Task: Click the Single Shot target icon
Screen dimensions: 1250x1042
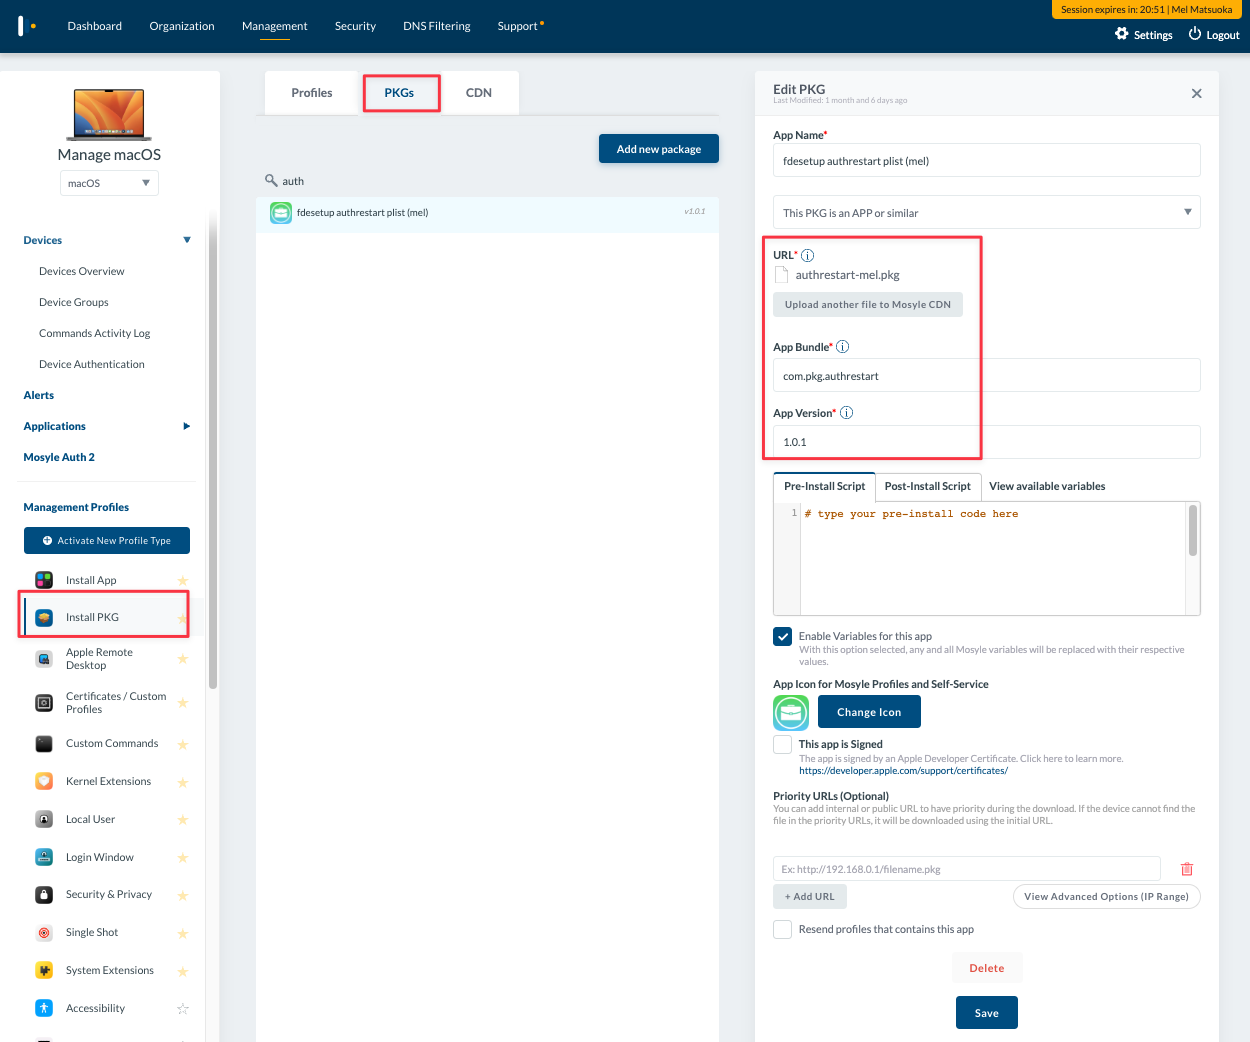Action: pyautogui.click(x=44, y=932)
